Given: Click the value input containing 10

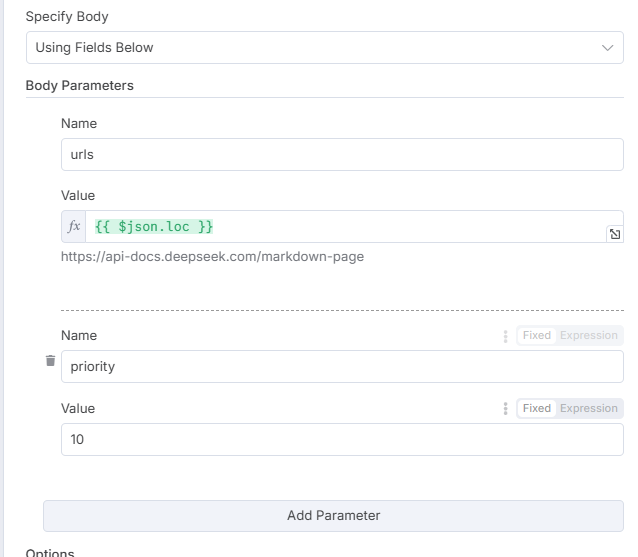Looking at the screenshot, I should point(341,439).
